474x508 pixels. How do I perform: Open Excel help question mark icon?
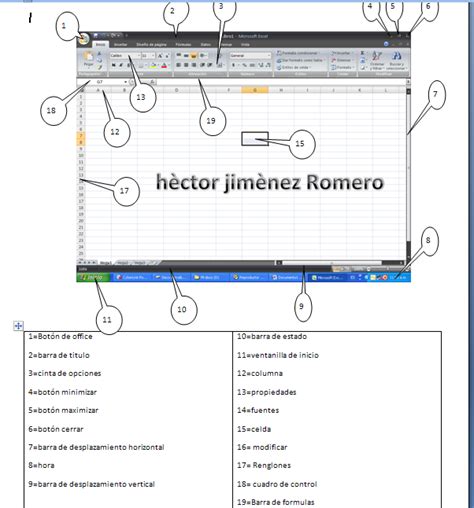tap(386, 44)
